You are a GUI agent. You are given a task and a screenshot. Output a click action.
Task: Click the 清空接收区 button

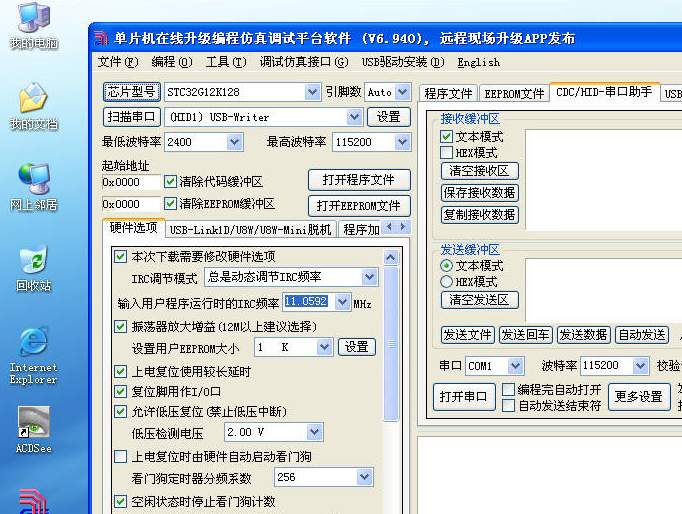[480, 170]
